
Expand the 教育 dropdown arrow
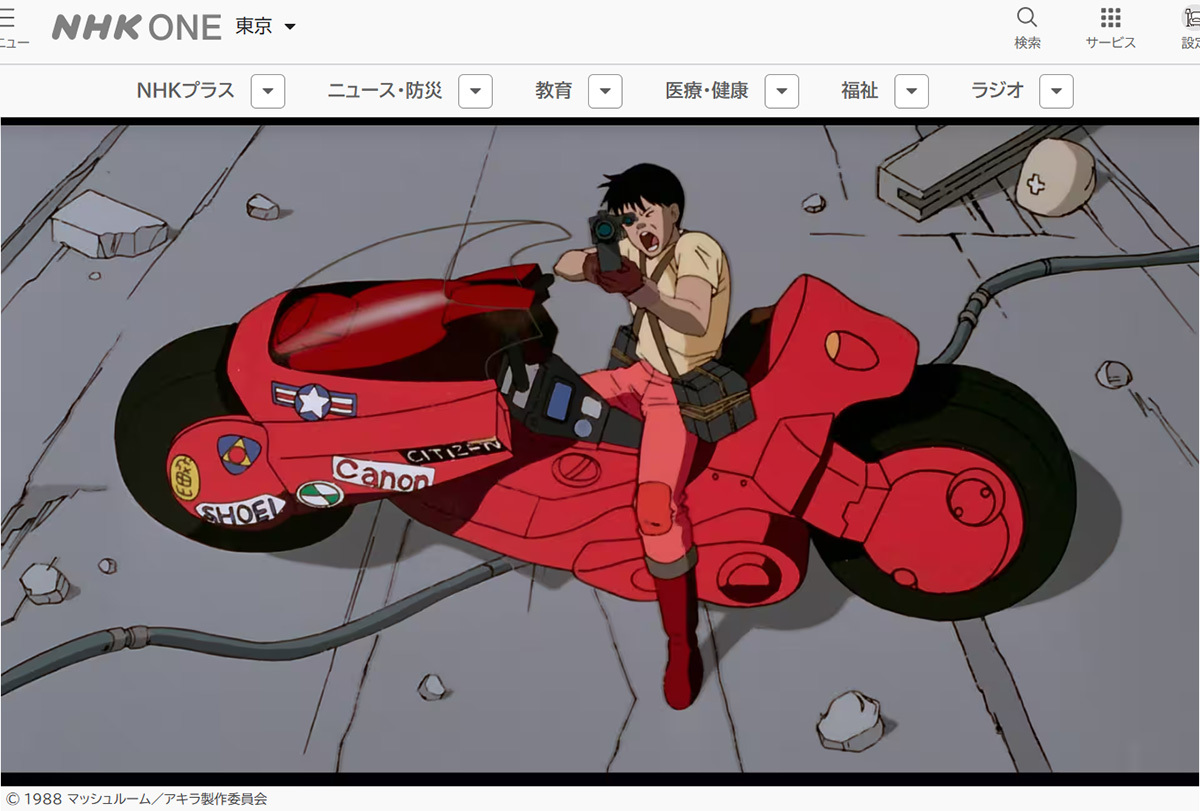pos(605,91)
